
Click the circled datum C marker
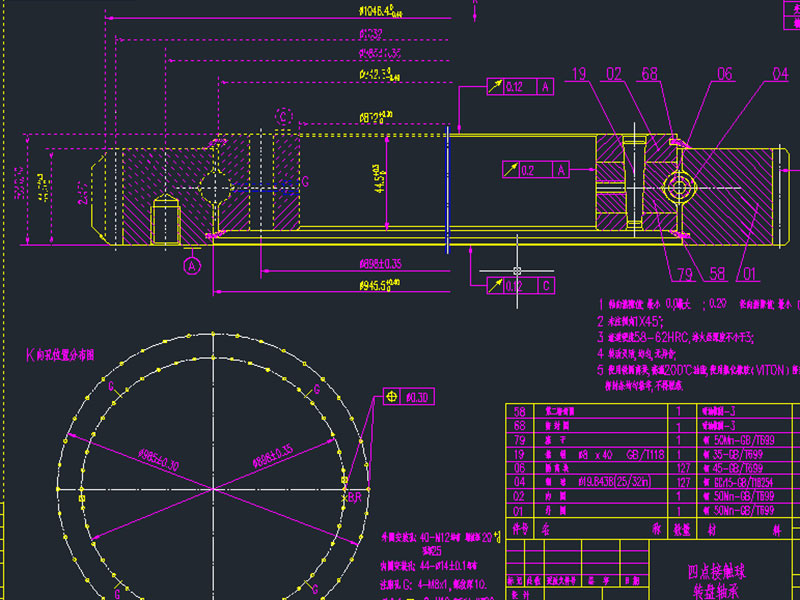(285, 116)
